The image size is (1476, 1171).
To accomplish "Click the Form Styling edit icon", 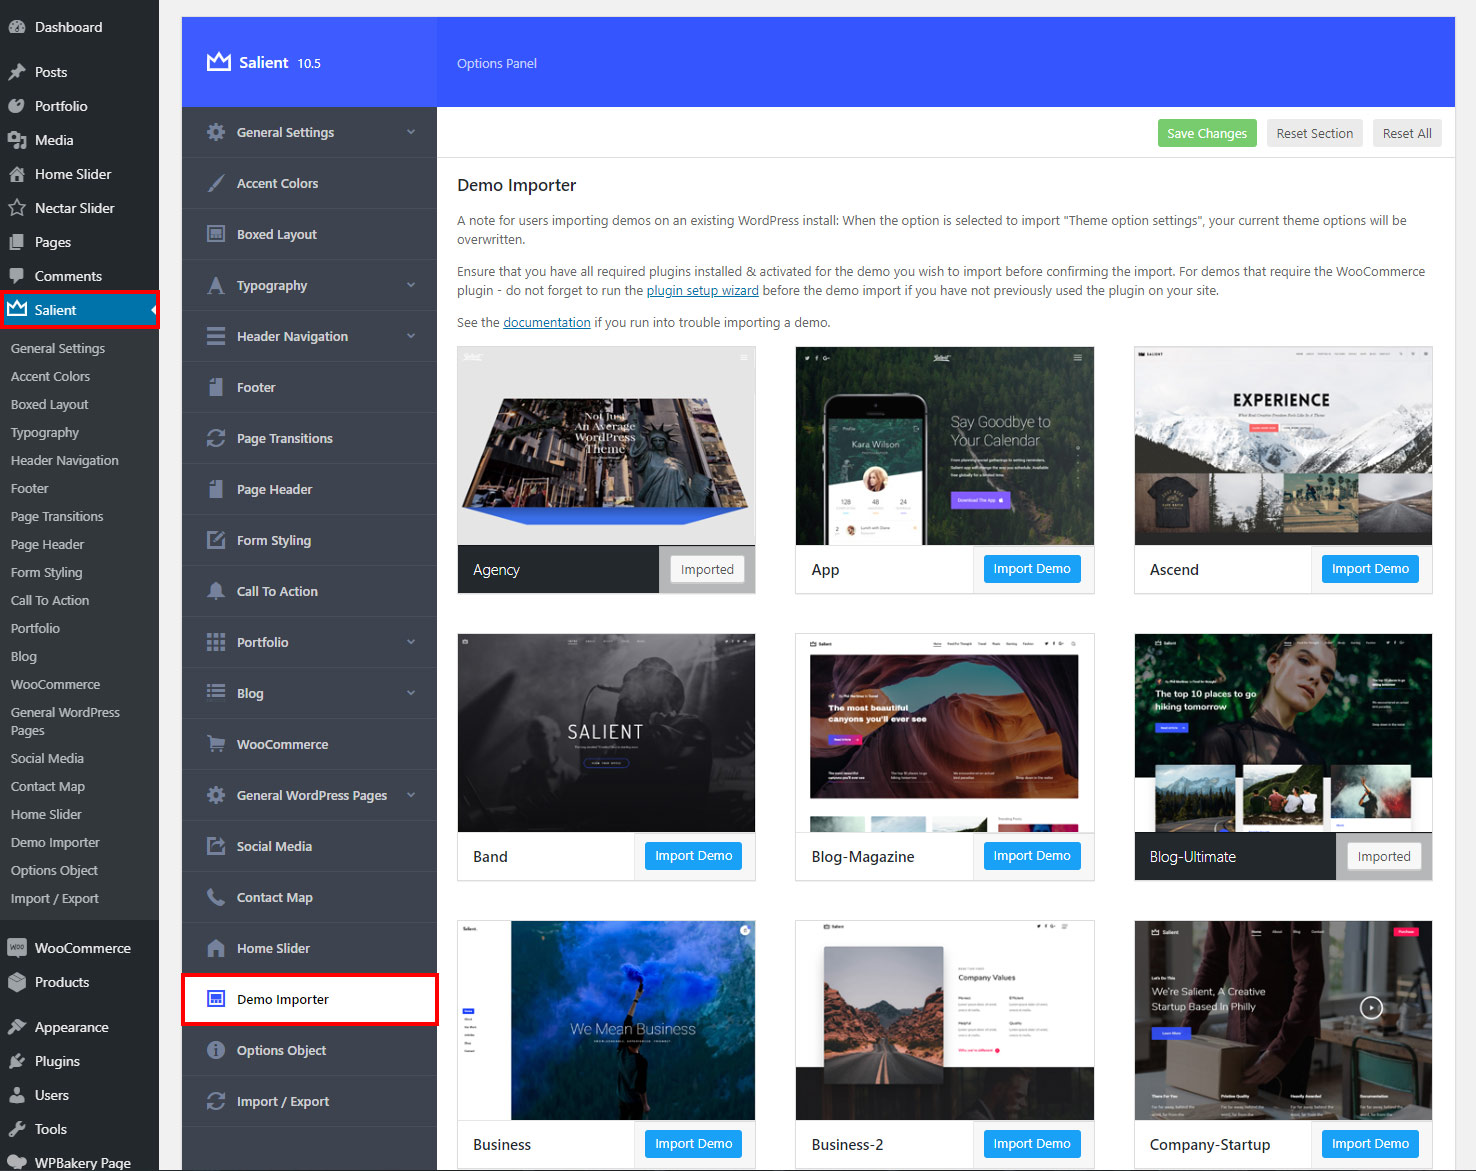I will tap(216, 540).
